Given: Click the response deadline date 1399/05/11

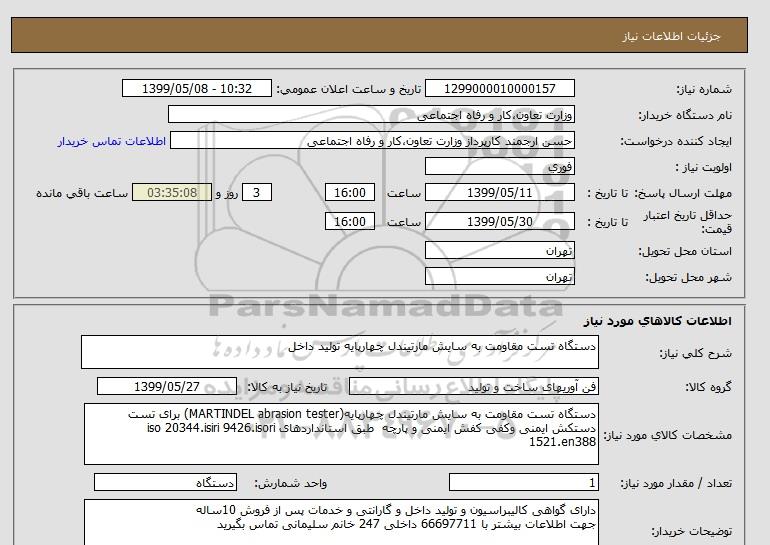Looking at the screenshot, I should tap(499, 192).
